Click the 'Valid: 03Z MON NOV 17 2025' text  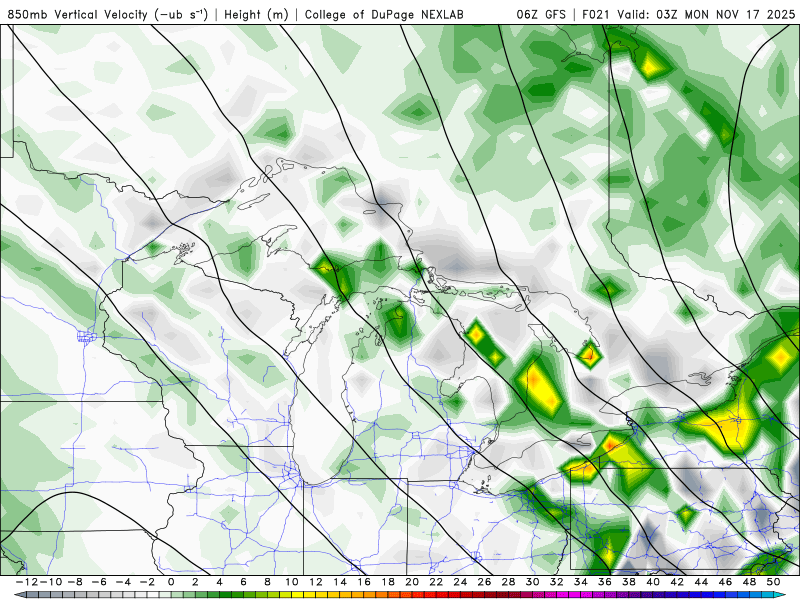pos(706,14)
